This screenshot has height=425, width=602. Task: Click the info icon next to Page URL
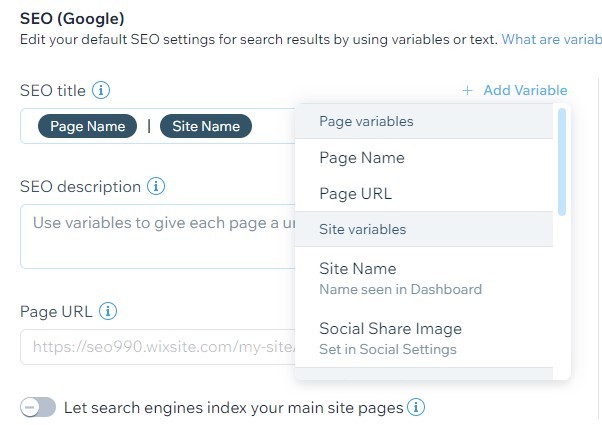click(108, 311)
